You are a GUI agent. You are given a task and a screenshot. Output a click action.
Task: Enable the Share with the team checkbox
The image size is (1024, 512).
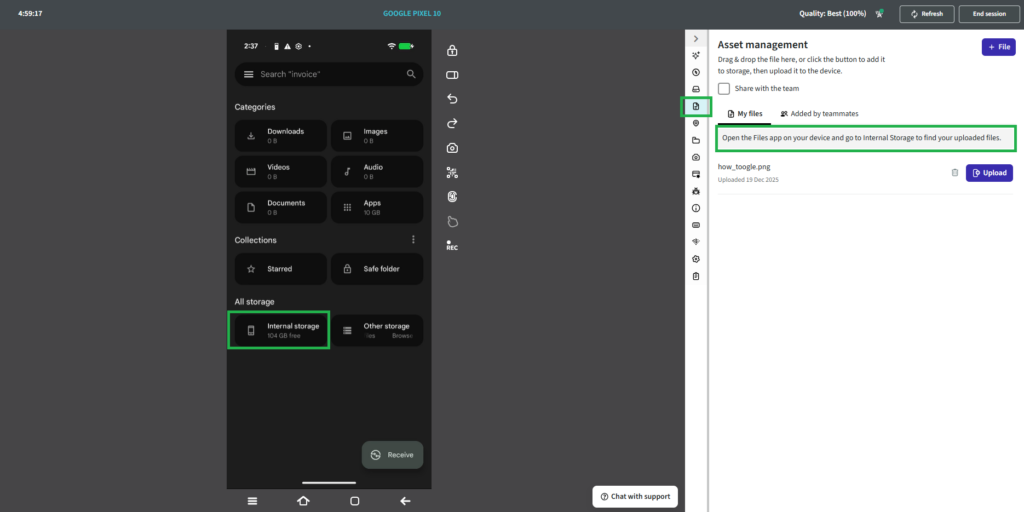724,88
